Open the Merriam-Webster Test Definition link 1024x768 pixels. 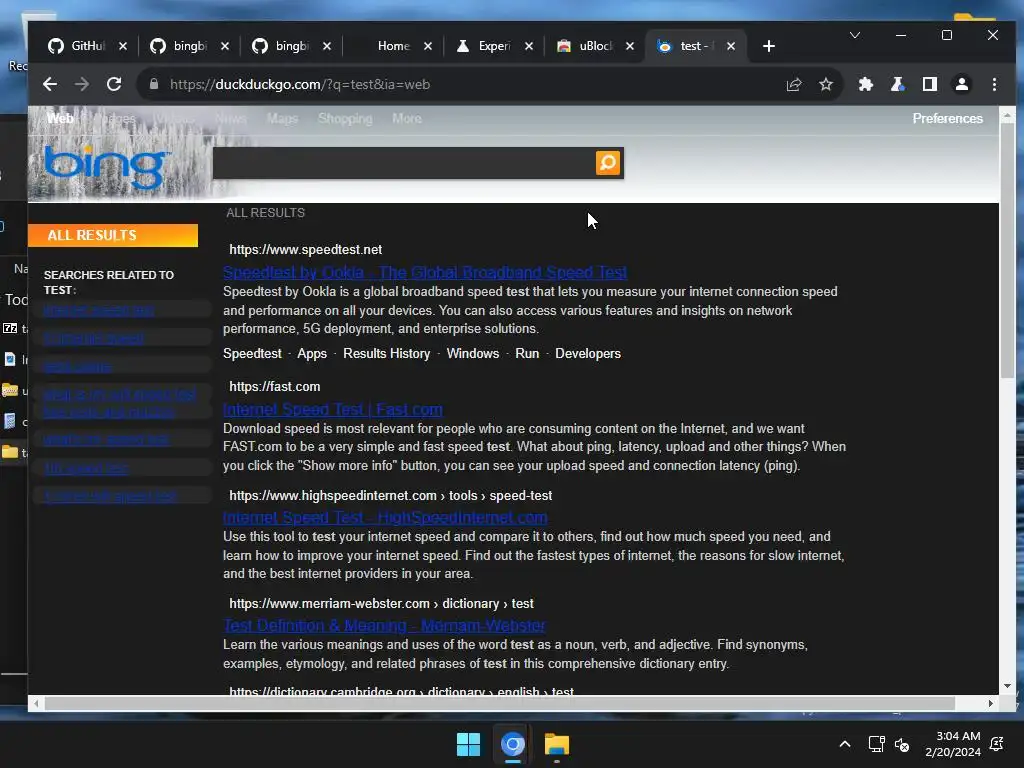pyautogui.click(x=384, y=626)
